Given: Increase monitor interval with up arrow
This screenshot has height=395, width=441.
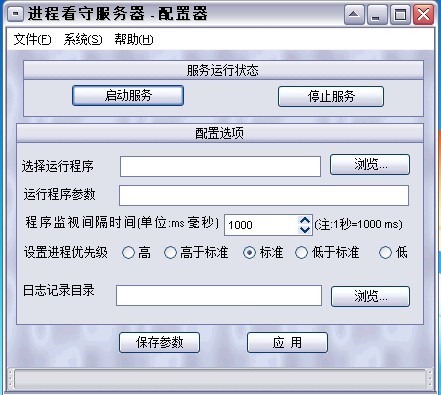Looking at the screenshot, I should pyautogui.click(x=305, y=221).
